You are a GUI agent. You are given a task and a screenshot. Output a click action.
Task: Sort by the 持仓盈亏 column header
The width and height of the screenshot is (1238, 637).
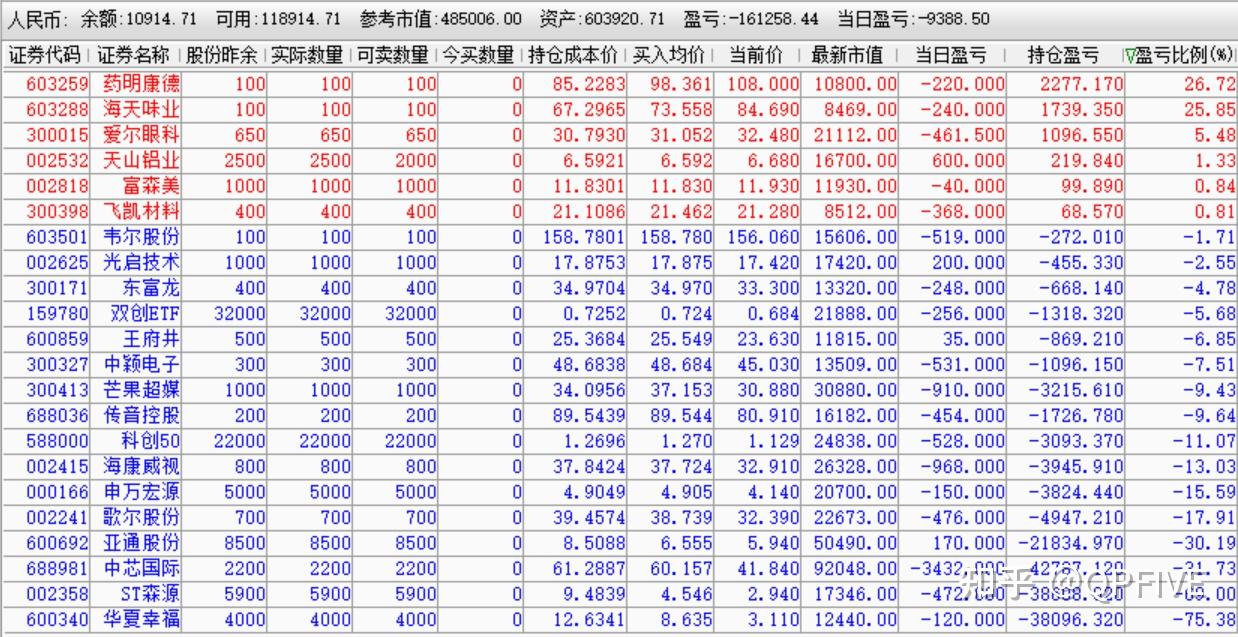(1064, 55)
